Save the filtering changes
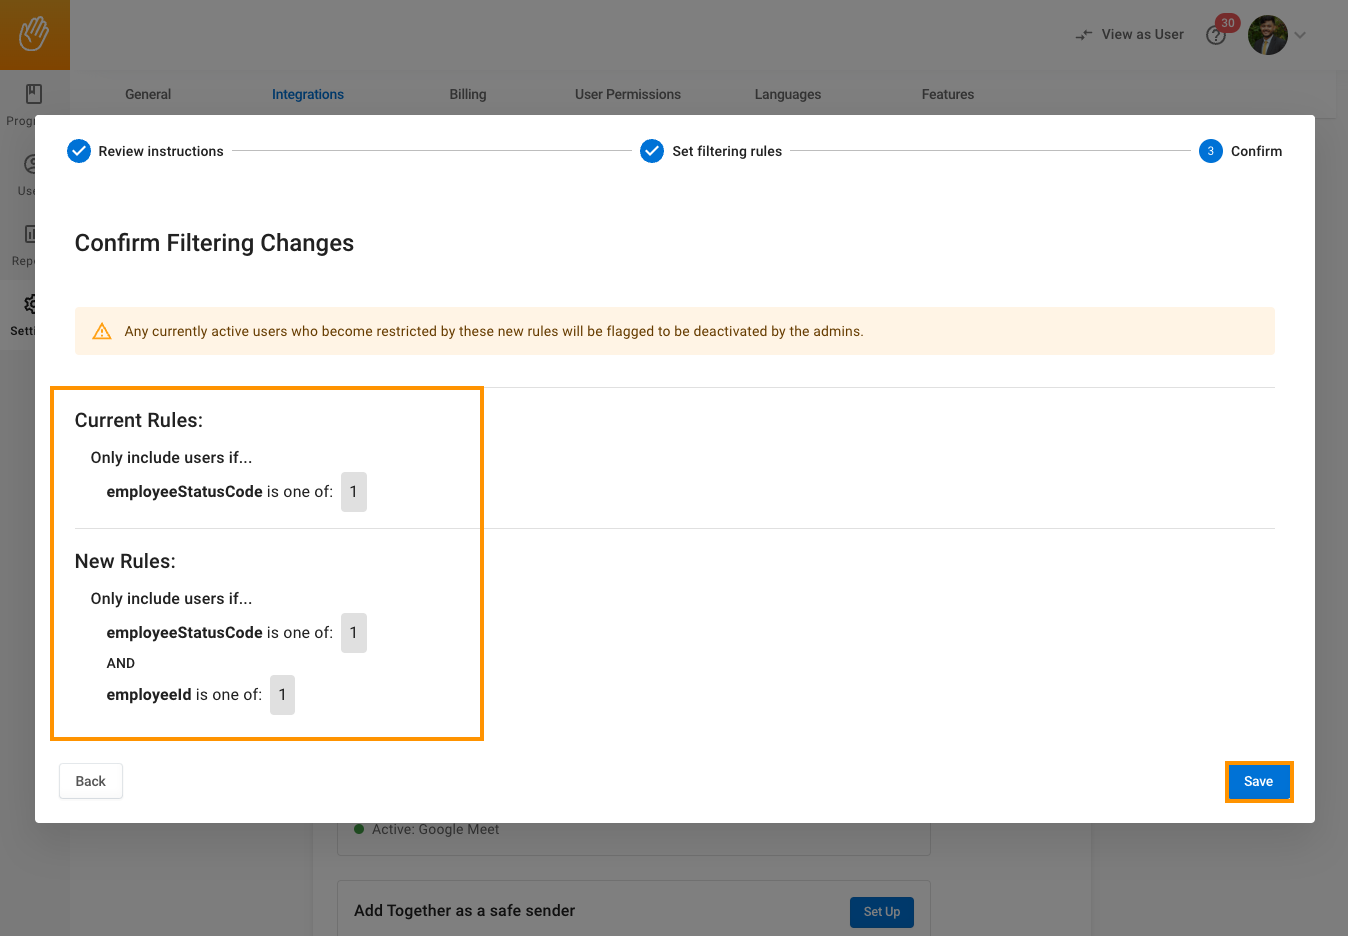Image resolution: width=1348 pixels, height=936 pixels. click(x=1258, y=782)
